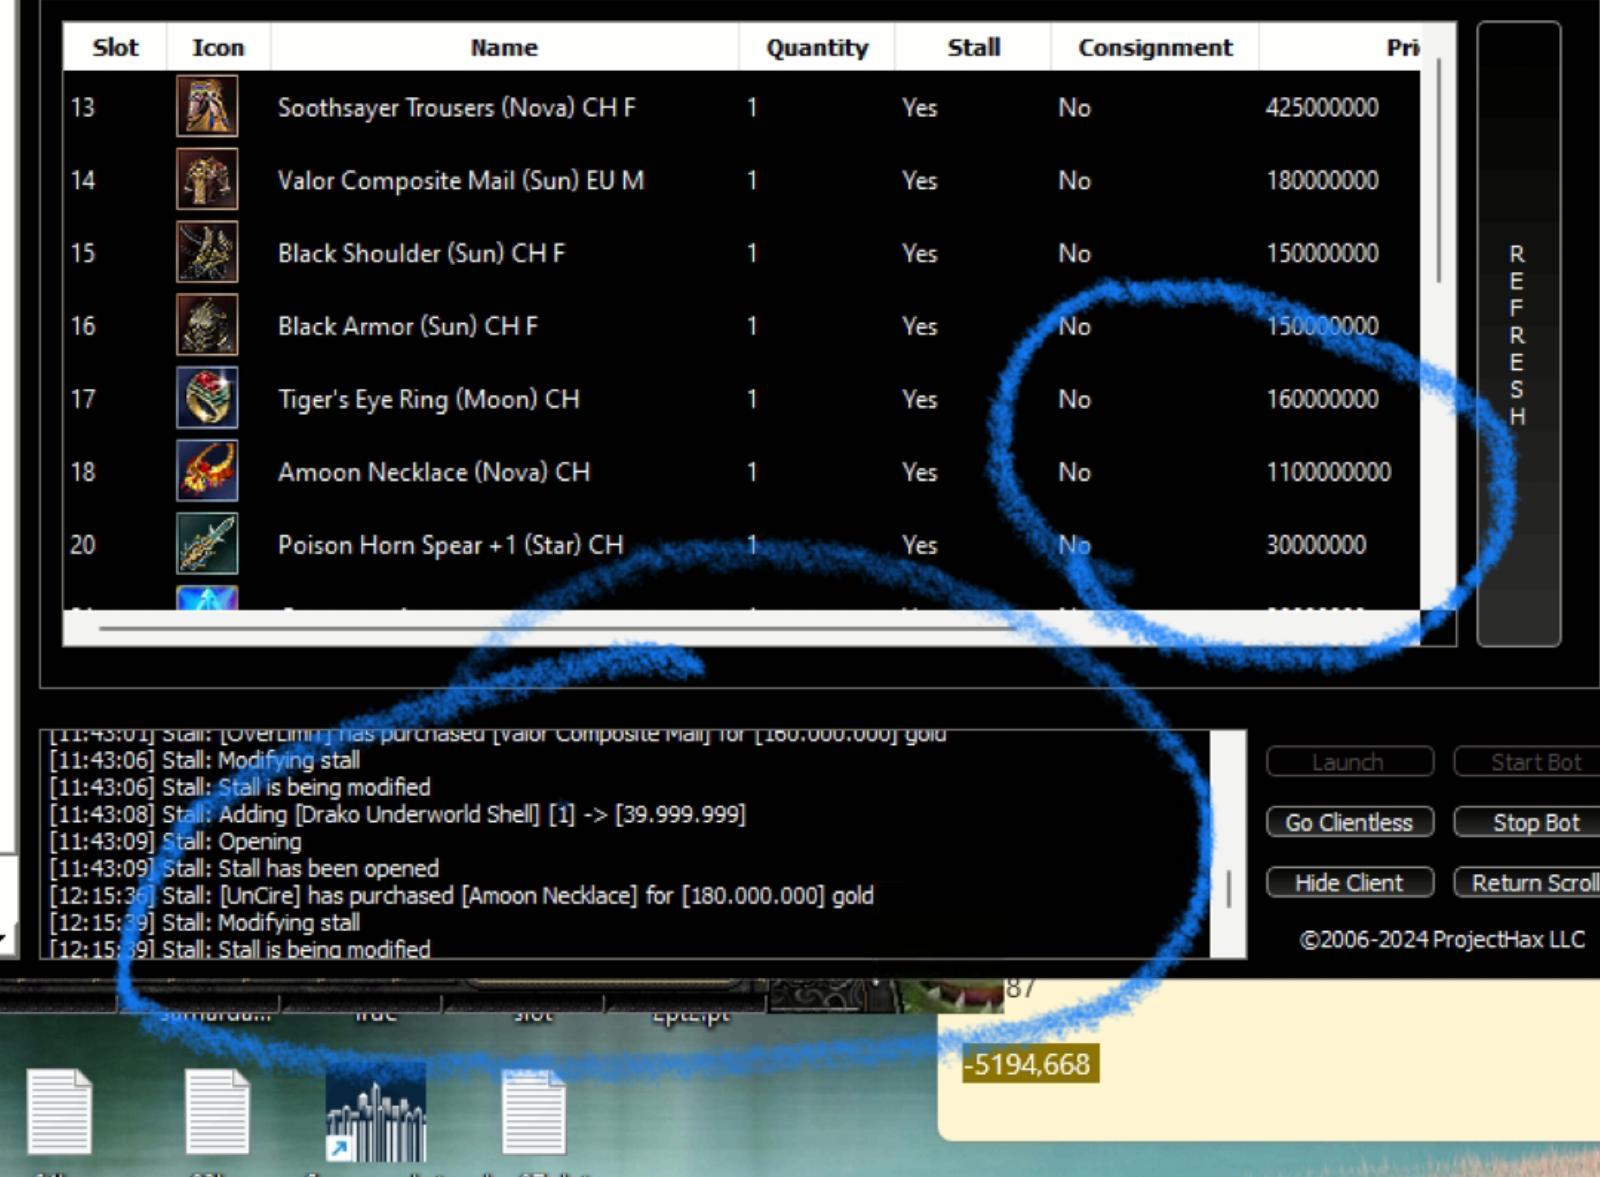Click the Stop Bot button
This screenshot has width=1600, height=1177.
pos(1534,822)
